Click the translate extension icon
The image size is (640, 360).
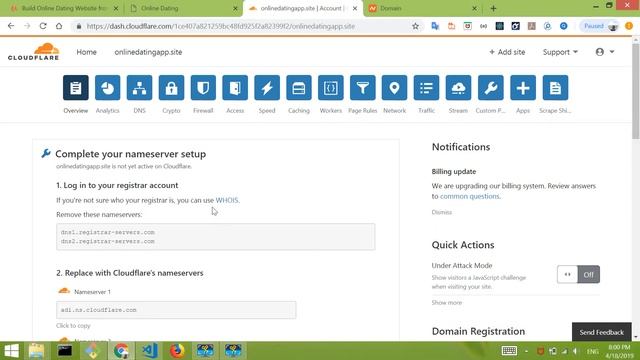[x=435, y=26]
